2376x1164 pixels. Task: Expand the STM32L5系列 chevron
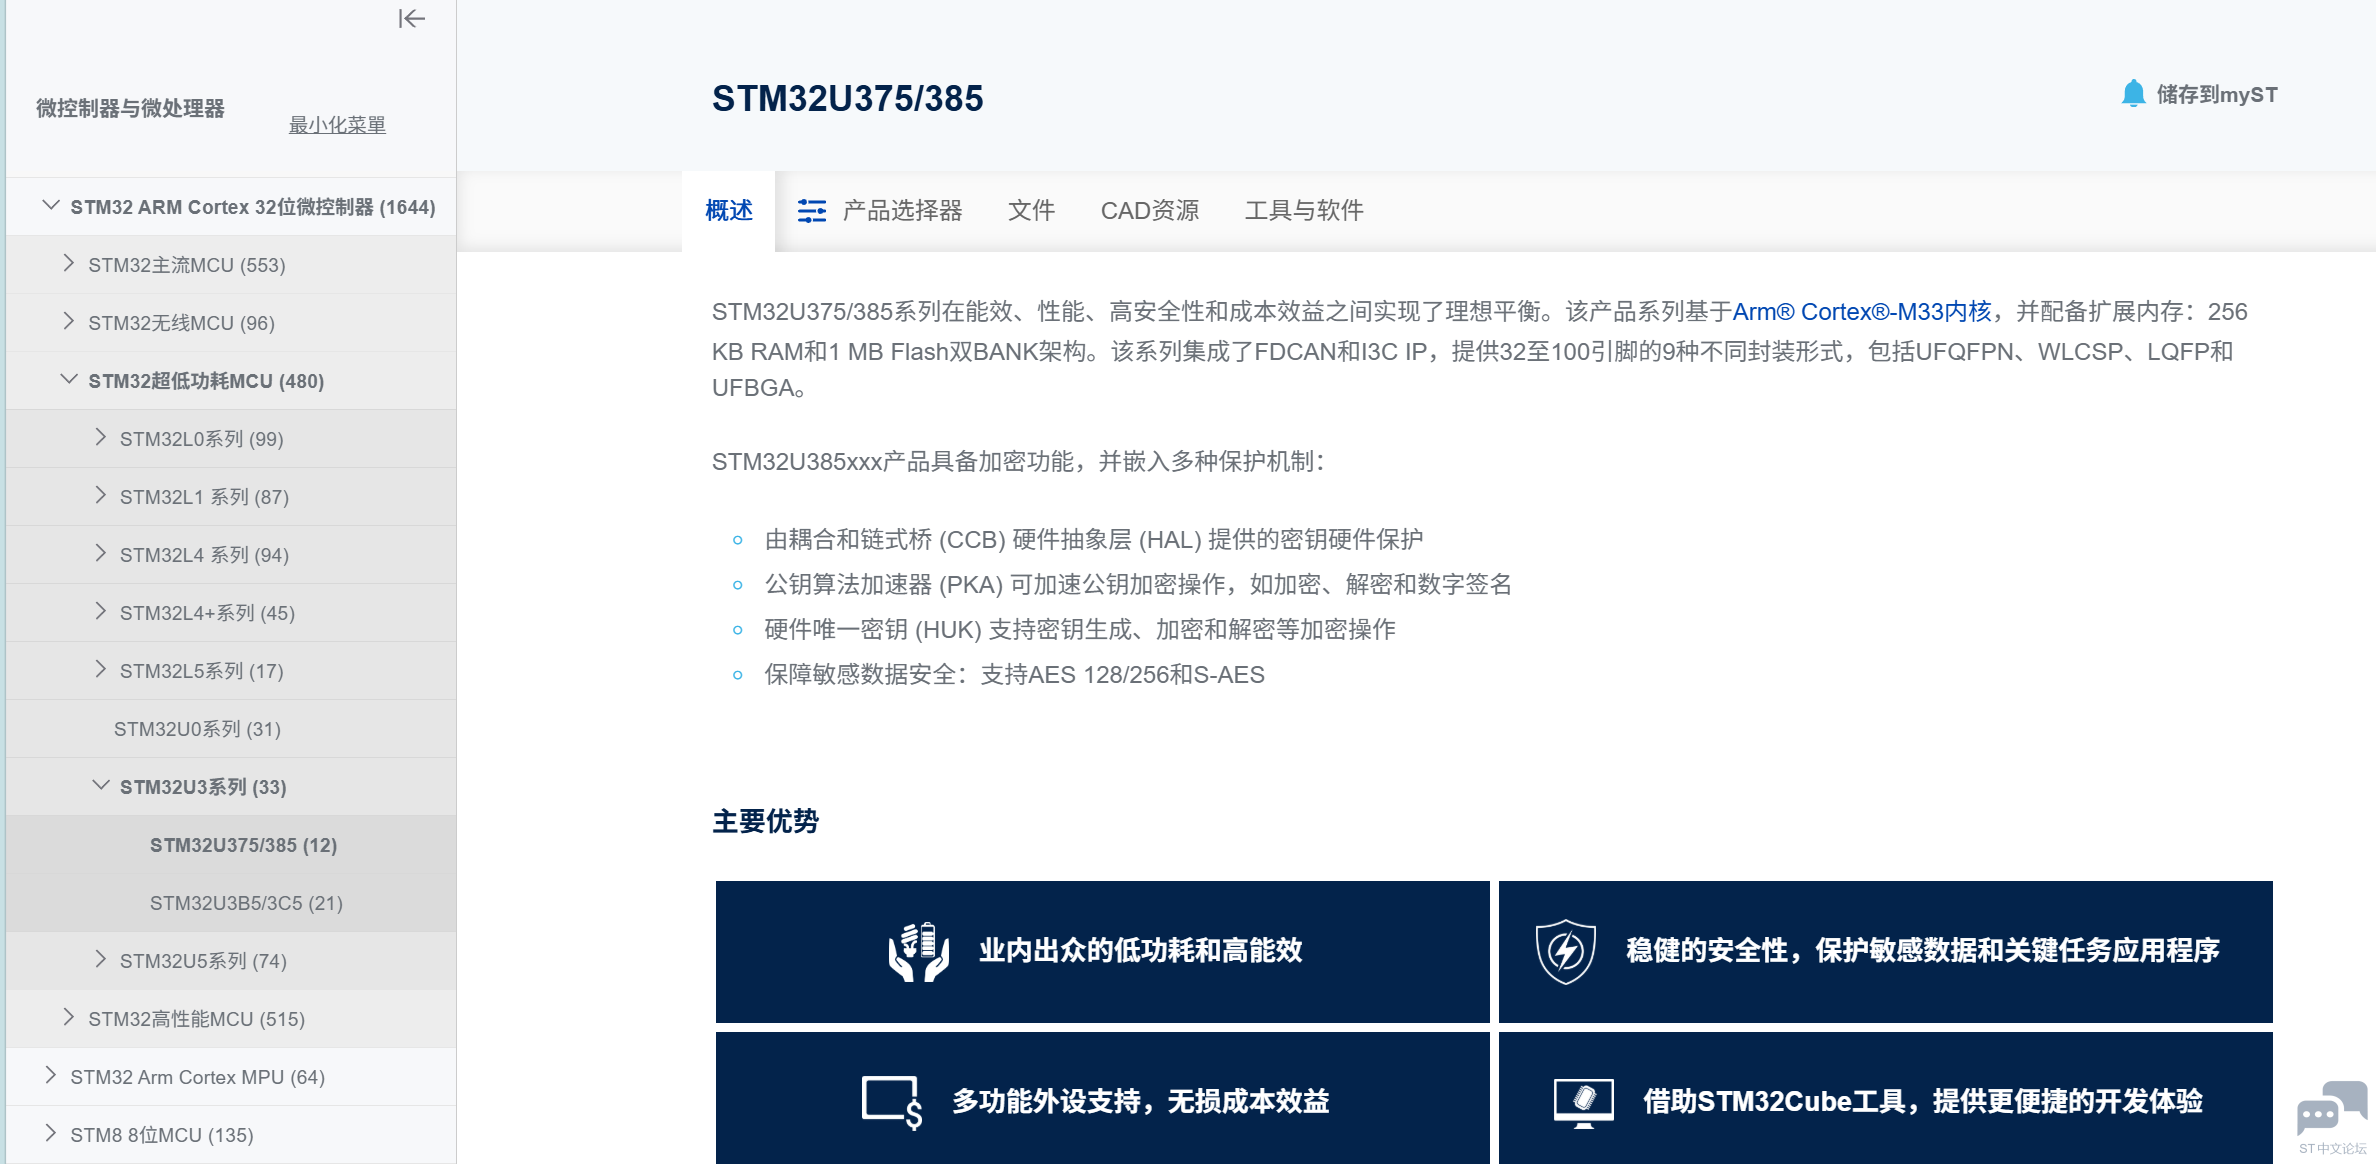click(100, 670)
